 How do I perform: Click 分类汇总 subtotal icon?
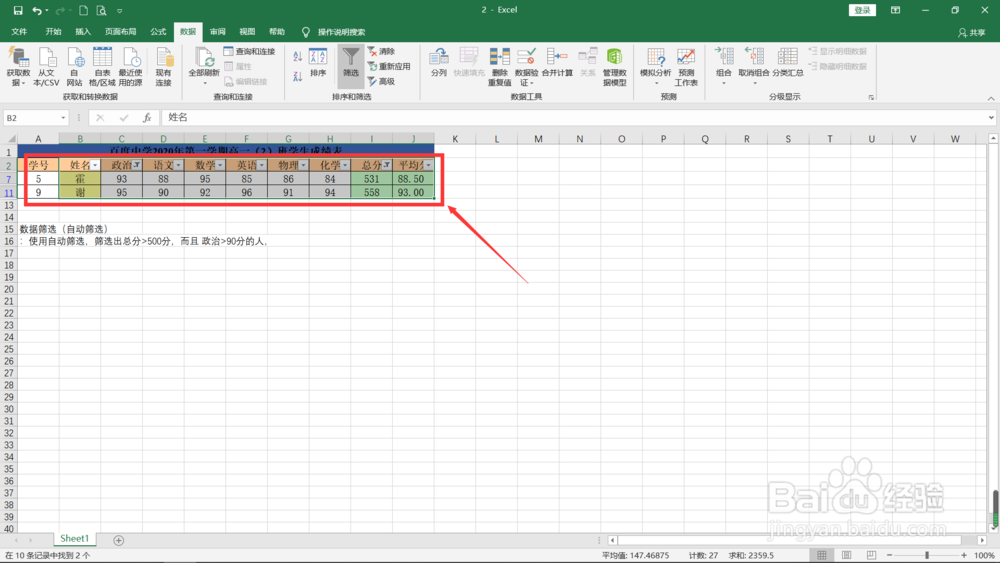pos(788,62)
